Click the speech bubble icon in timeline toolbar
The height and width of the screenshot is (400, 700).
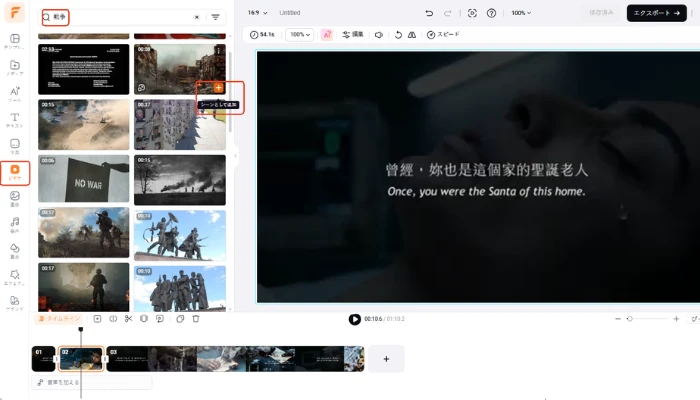click(x=160, y=319)
